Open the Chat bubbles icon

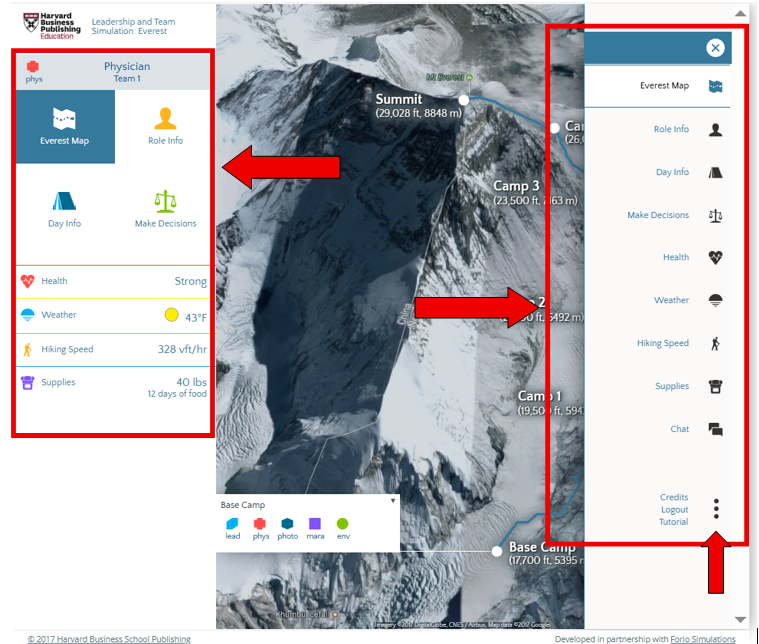click(x=715, y=429)
